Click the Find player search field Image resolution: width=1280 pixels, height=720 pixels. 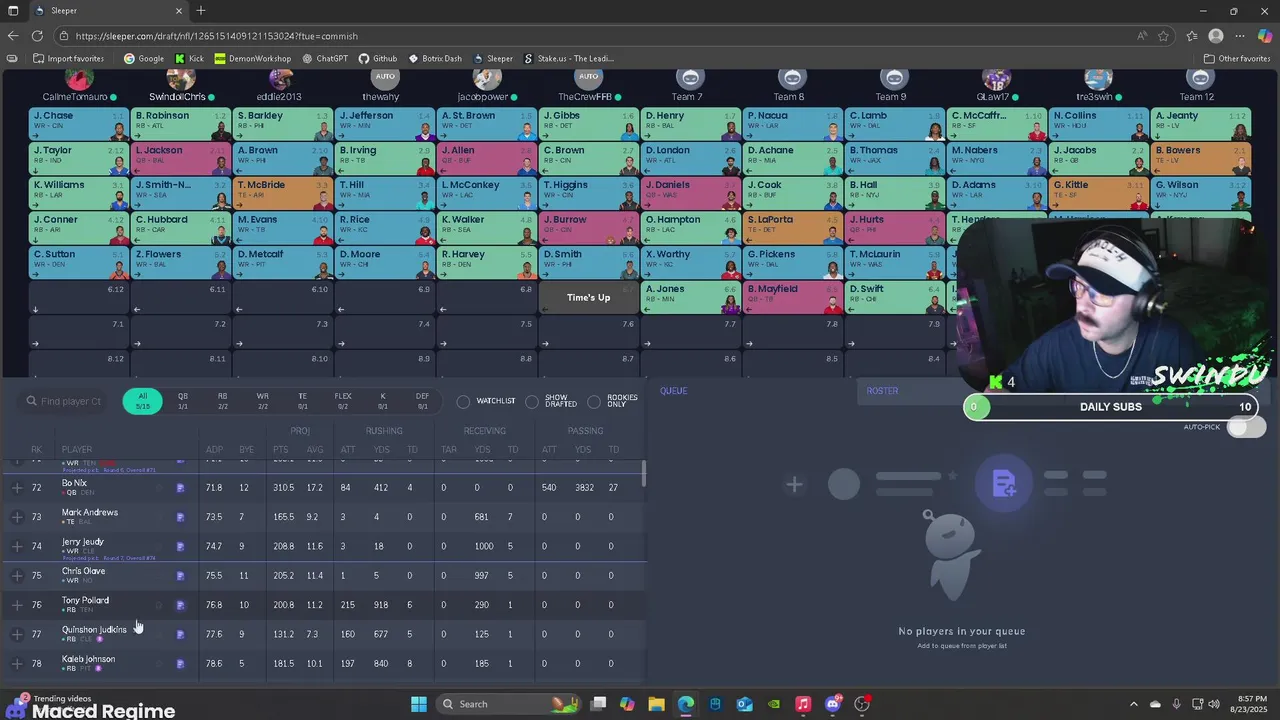coord(64,401)
